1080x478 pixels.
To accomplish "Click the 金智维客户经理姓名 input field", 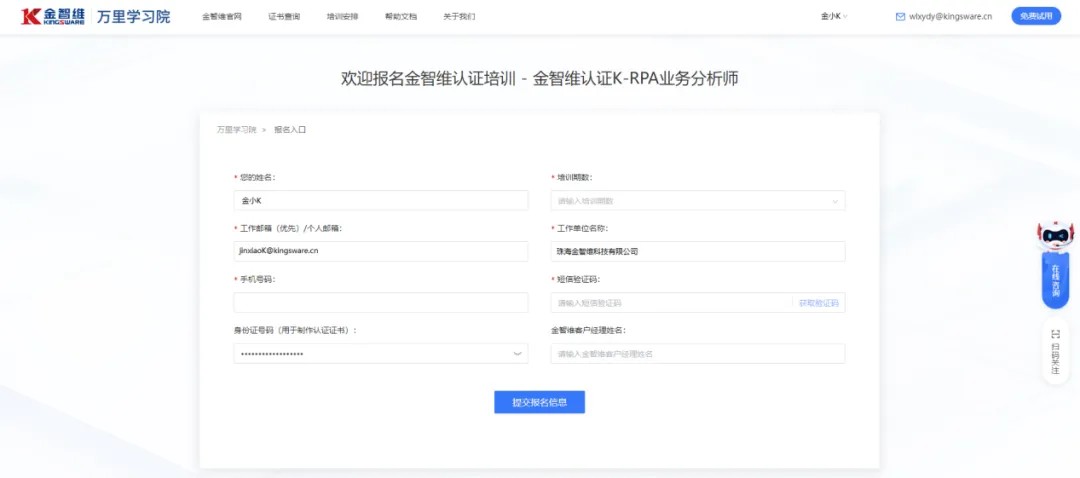I will coord(698,353).
